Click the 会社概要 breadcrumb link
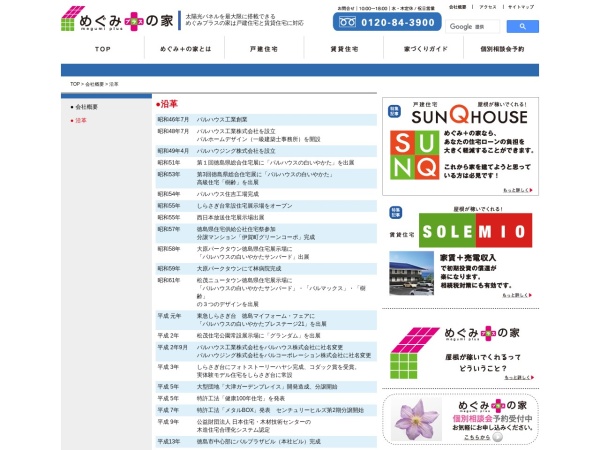Viewport: 600px width, 450px height. 94,84
